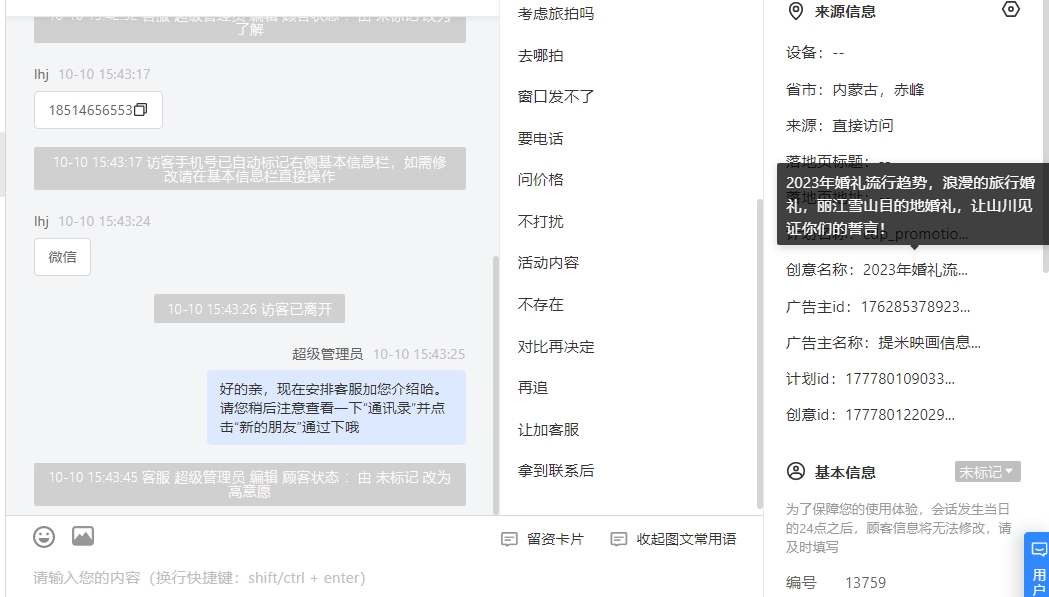
Task: Click the hexagon settings icon near 来源信息
Action: pos(1010,9)
